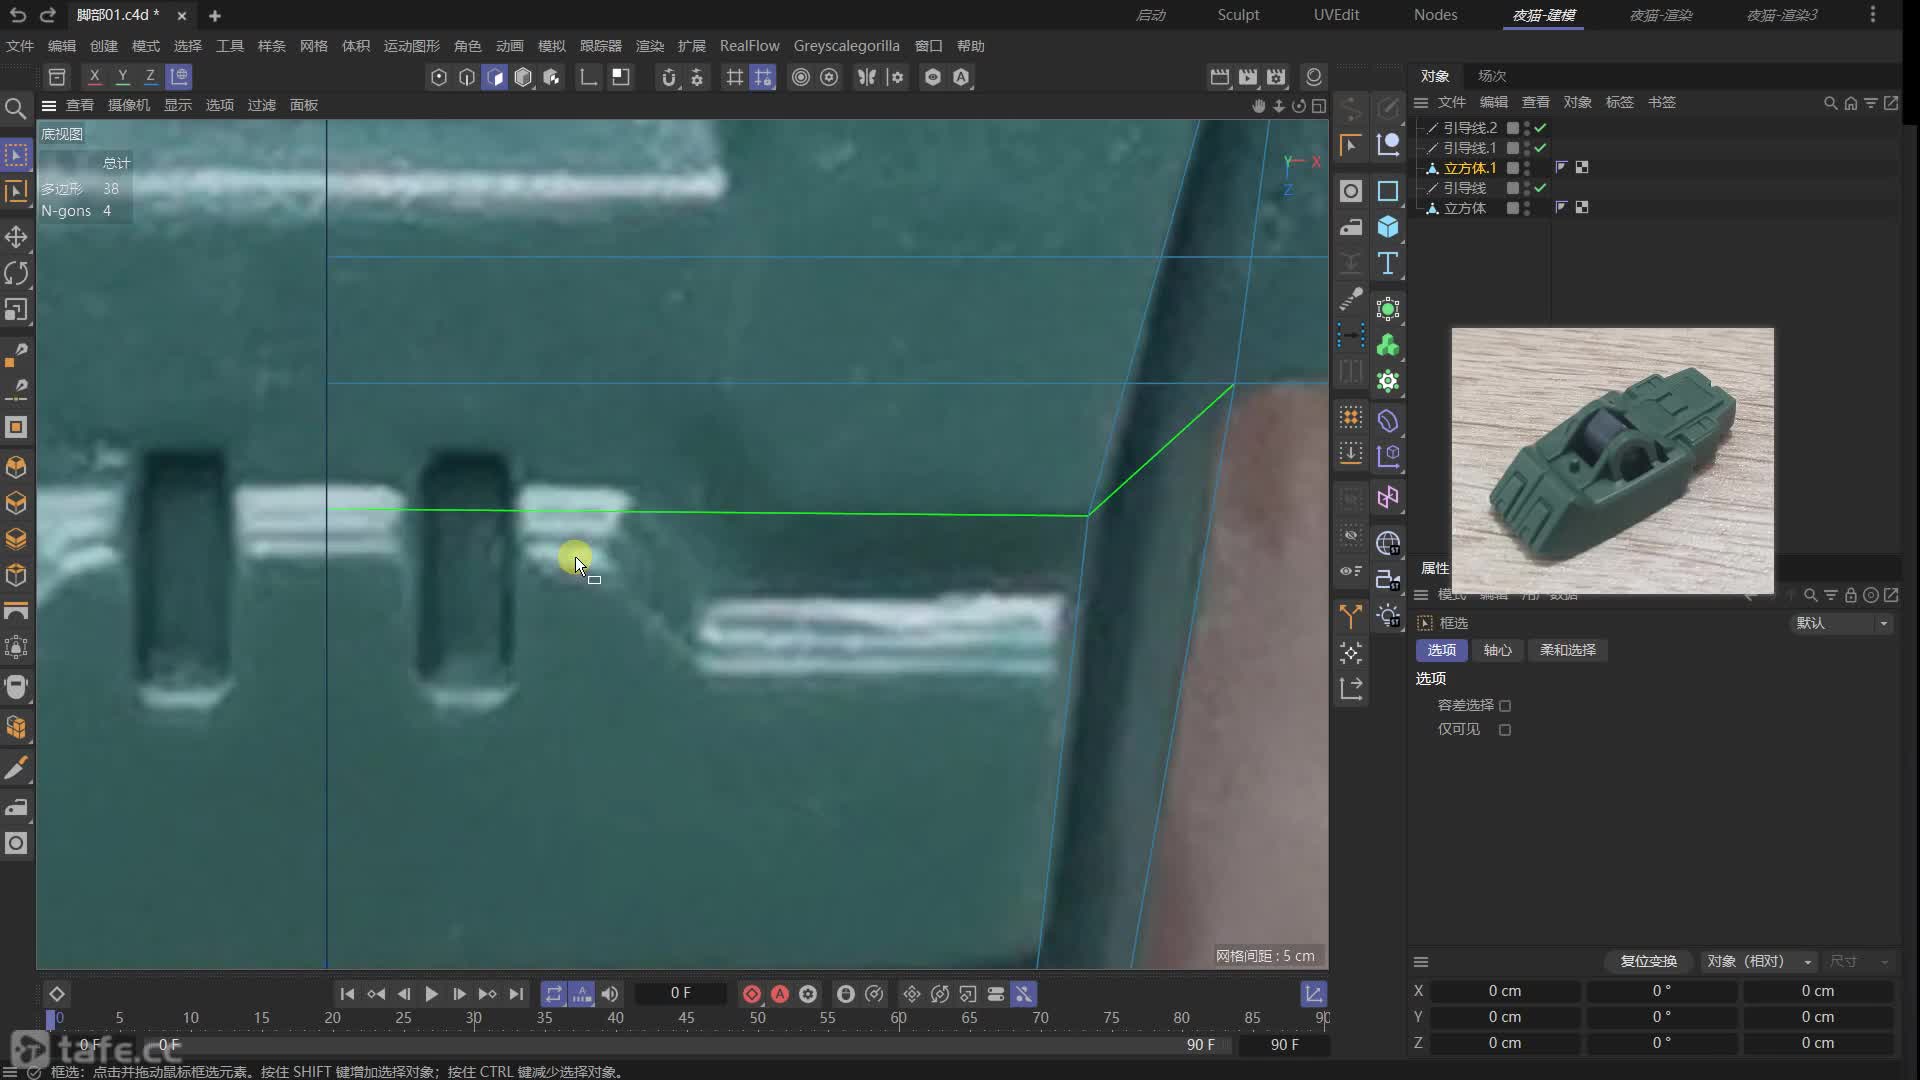The image size is (1920, 1080).
Task: Select the Rotate tool in left toolbar
Action: click(x=16, y=273)
